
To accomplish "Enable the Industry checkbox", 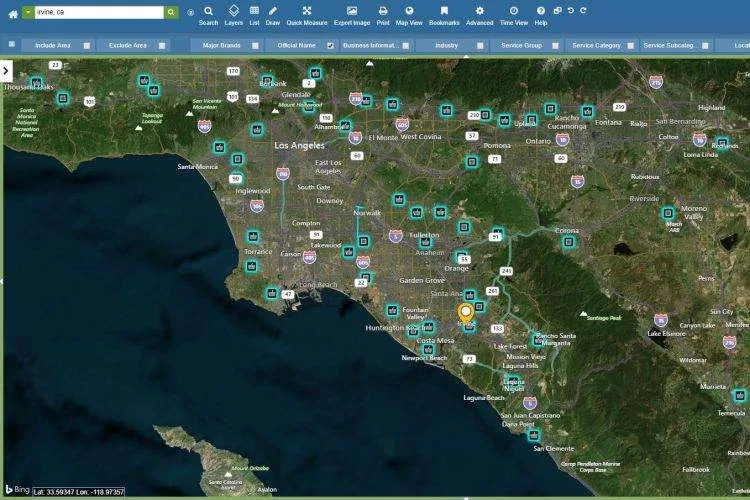I will (x=480, y=45).
